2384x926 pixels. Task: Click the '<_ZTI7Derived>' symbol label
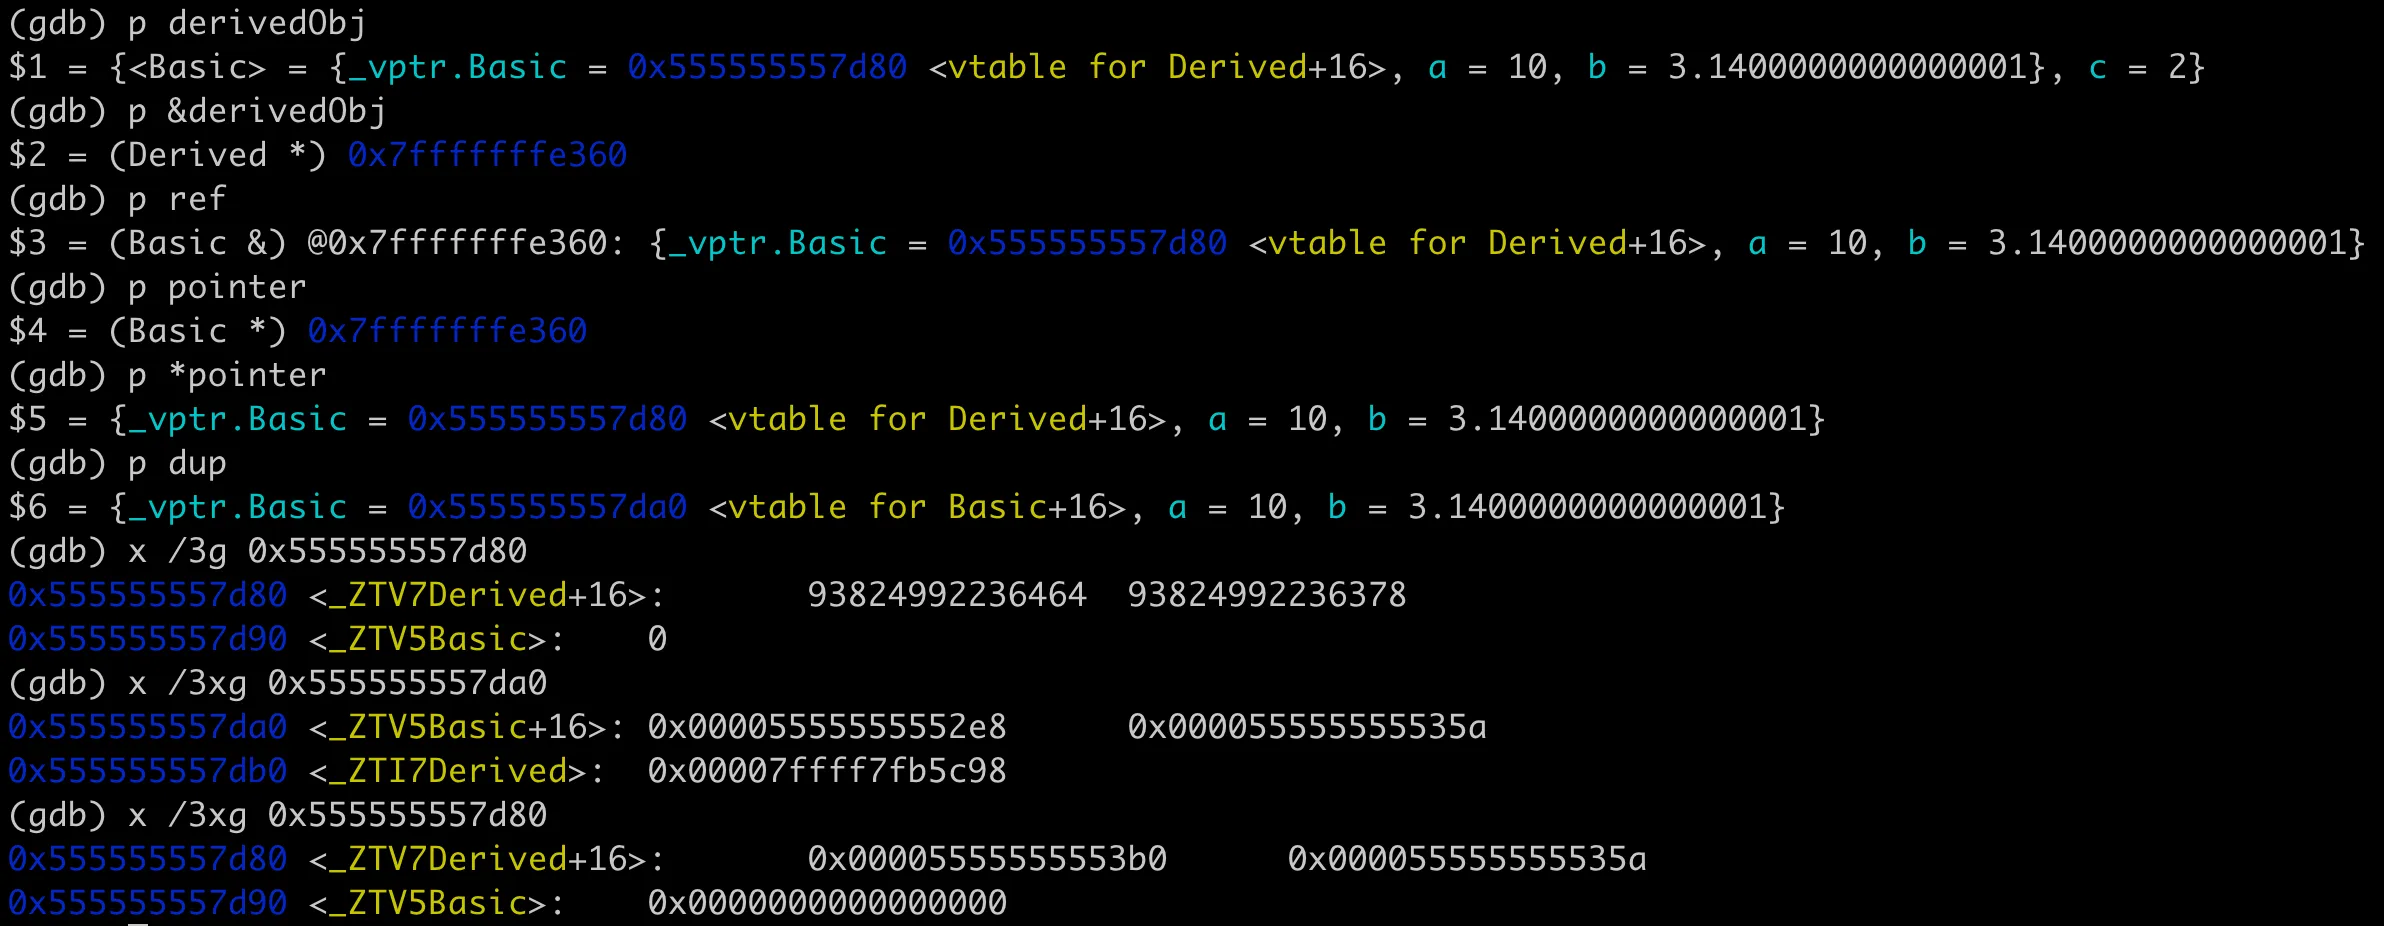[457, 771]
